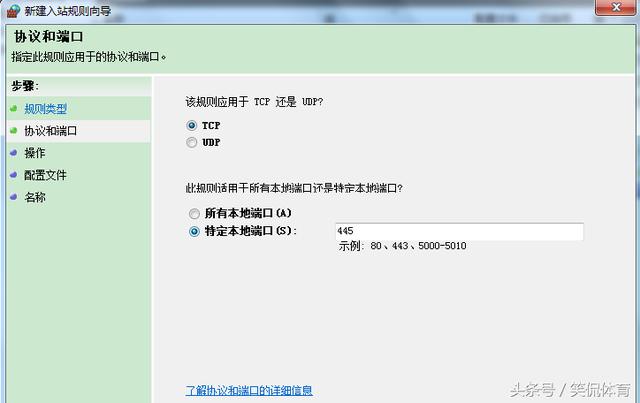Select the TCP radio button
Viewport: 640px width, 403px height.
(191, 125)
